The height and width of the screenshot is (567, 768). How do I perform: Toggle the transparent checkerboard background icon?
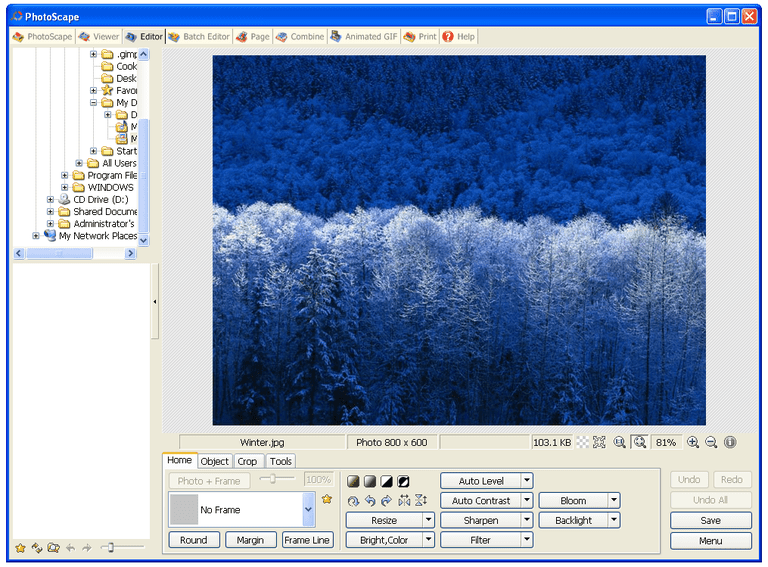click(x=582, y=442)
